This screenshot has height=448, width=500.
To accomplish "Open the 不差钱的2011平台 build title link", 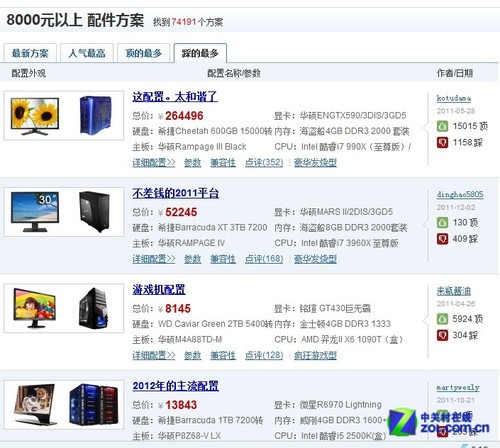I will tap(176, 193).
